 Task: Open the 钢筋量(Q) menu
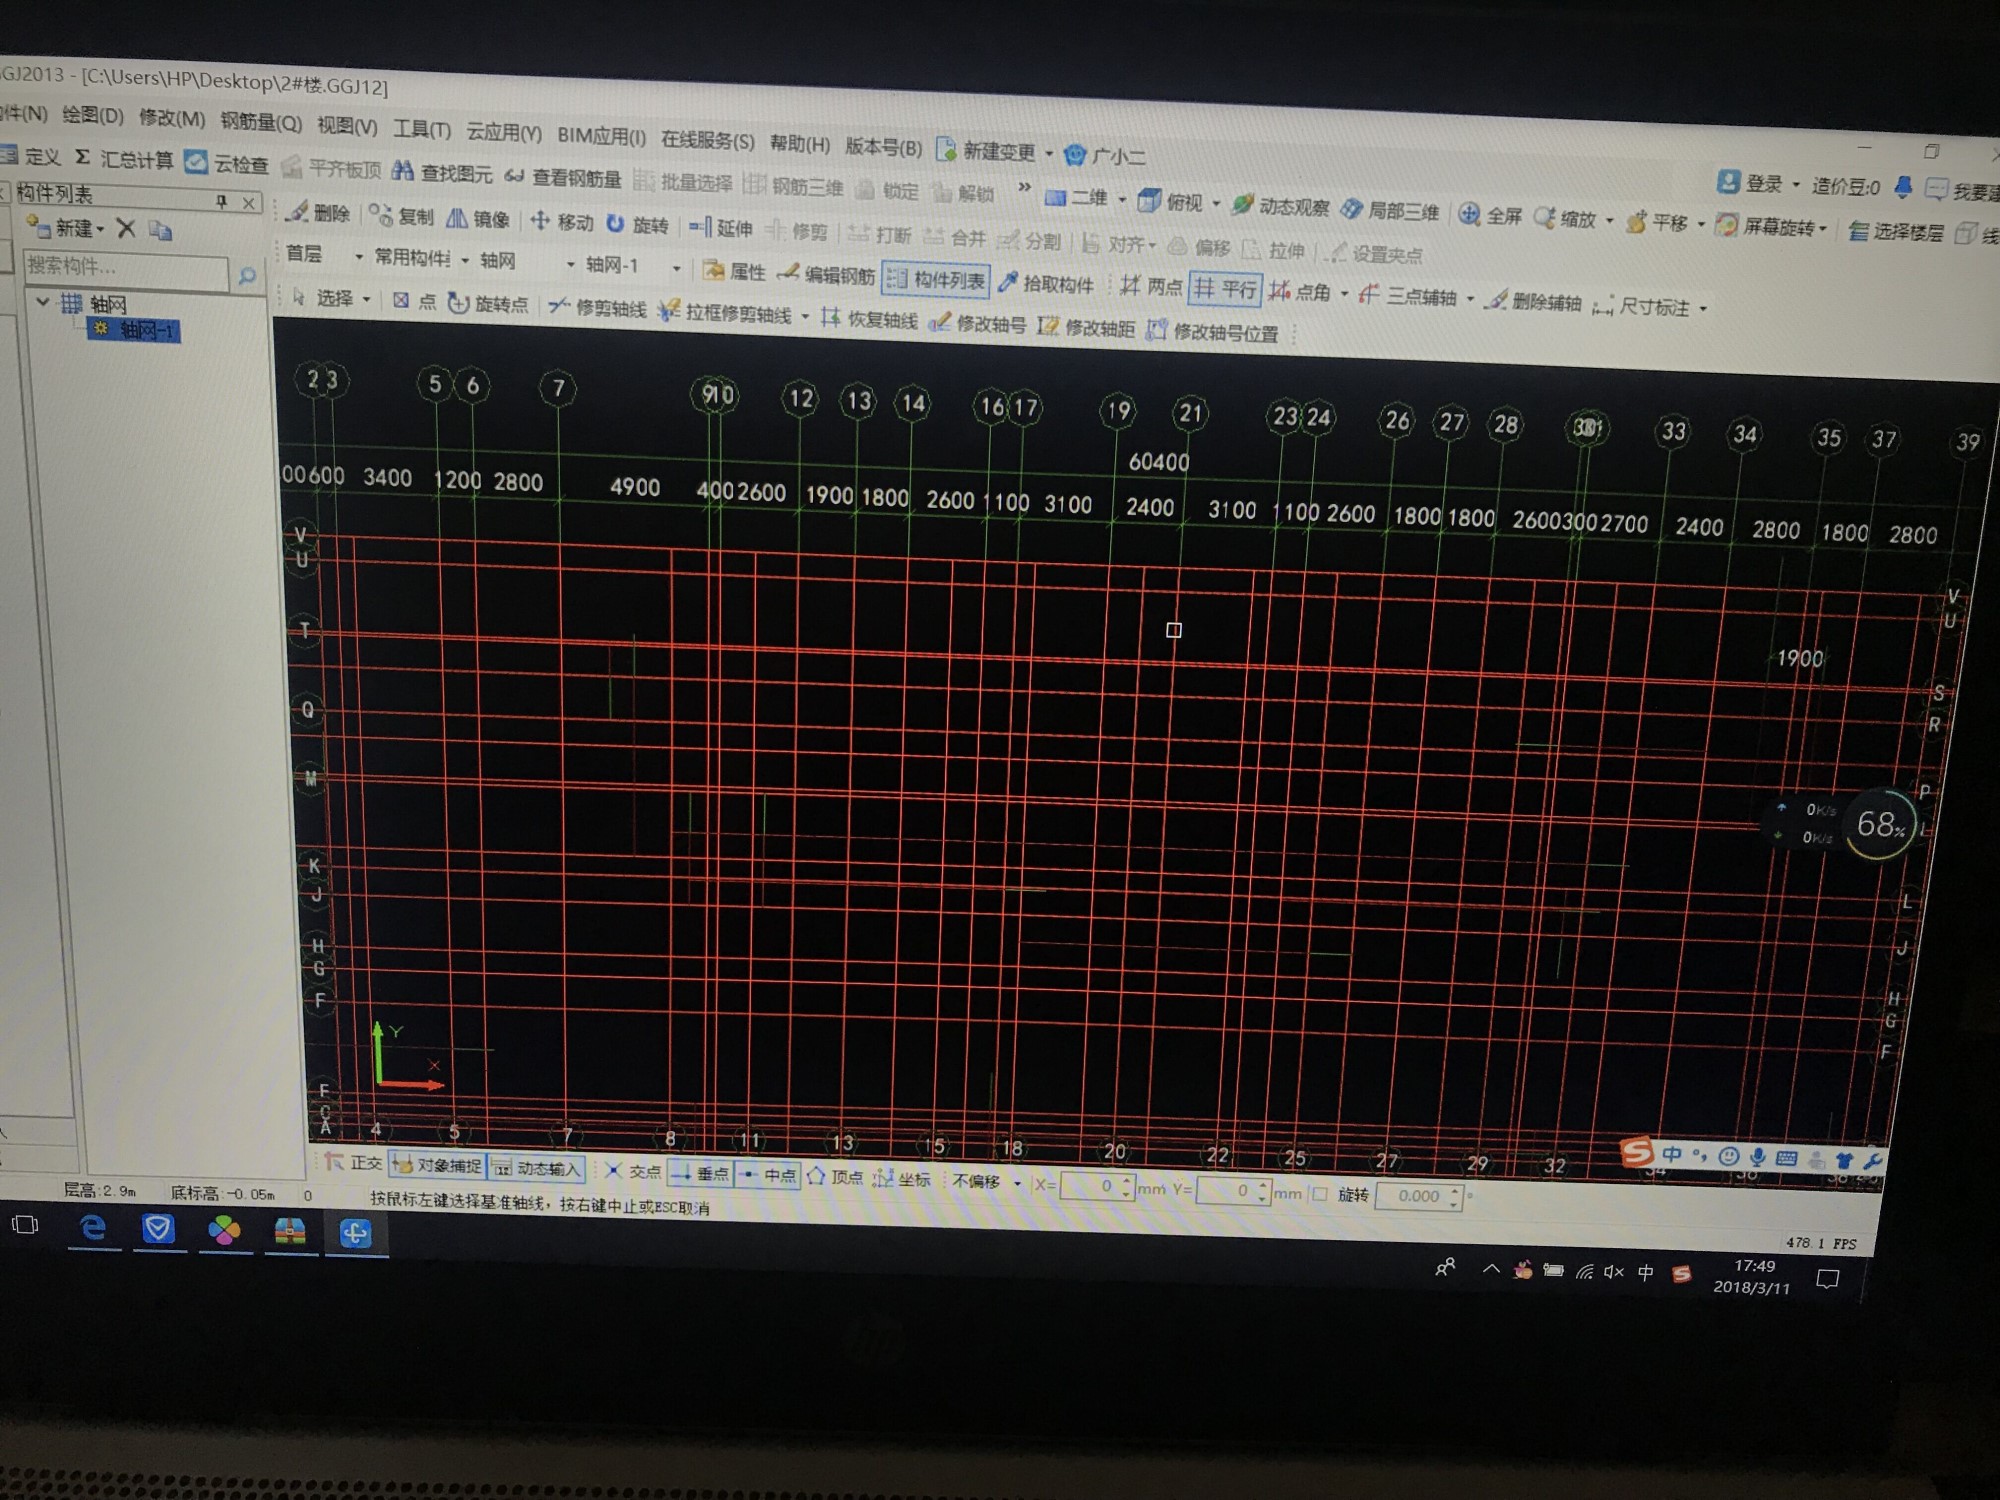coord(261,122)
